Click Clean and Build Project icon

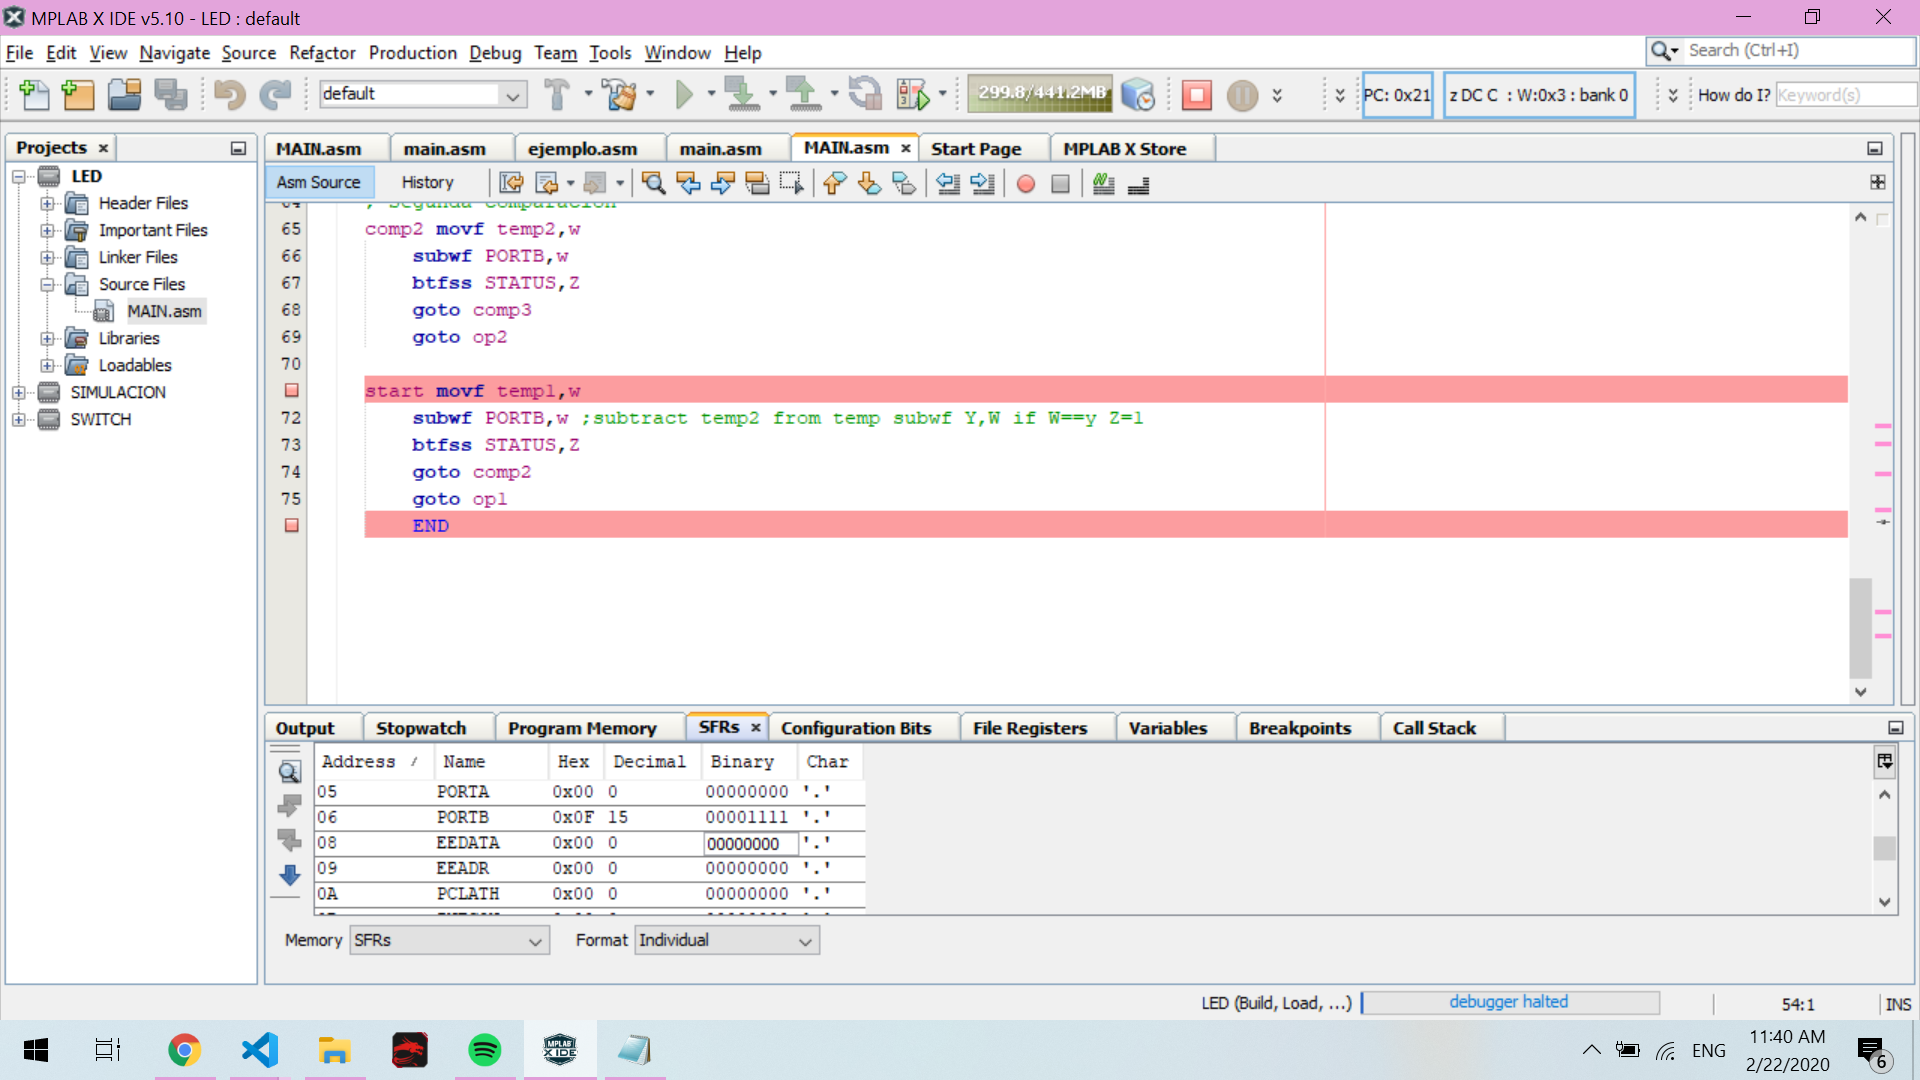[619, 95]
